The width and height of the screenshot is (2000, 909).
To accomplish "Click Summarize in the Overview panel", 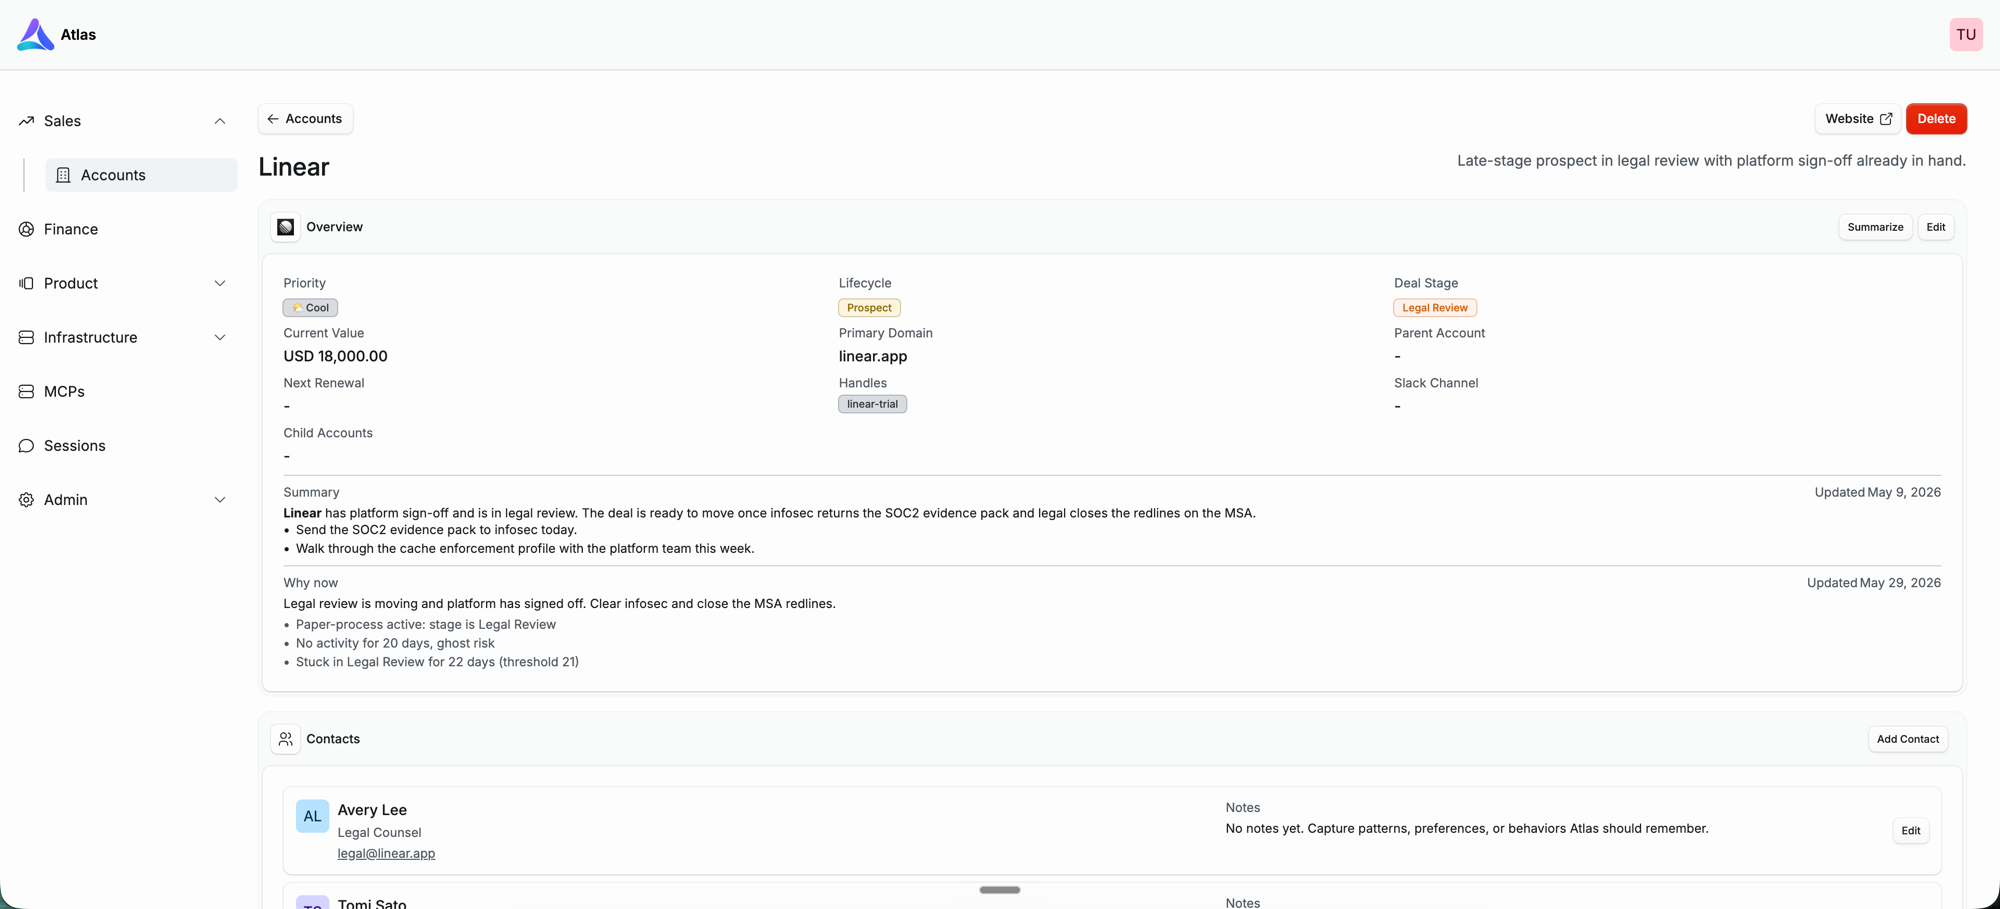I will (x=1875, y=227).
